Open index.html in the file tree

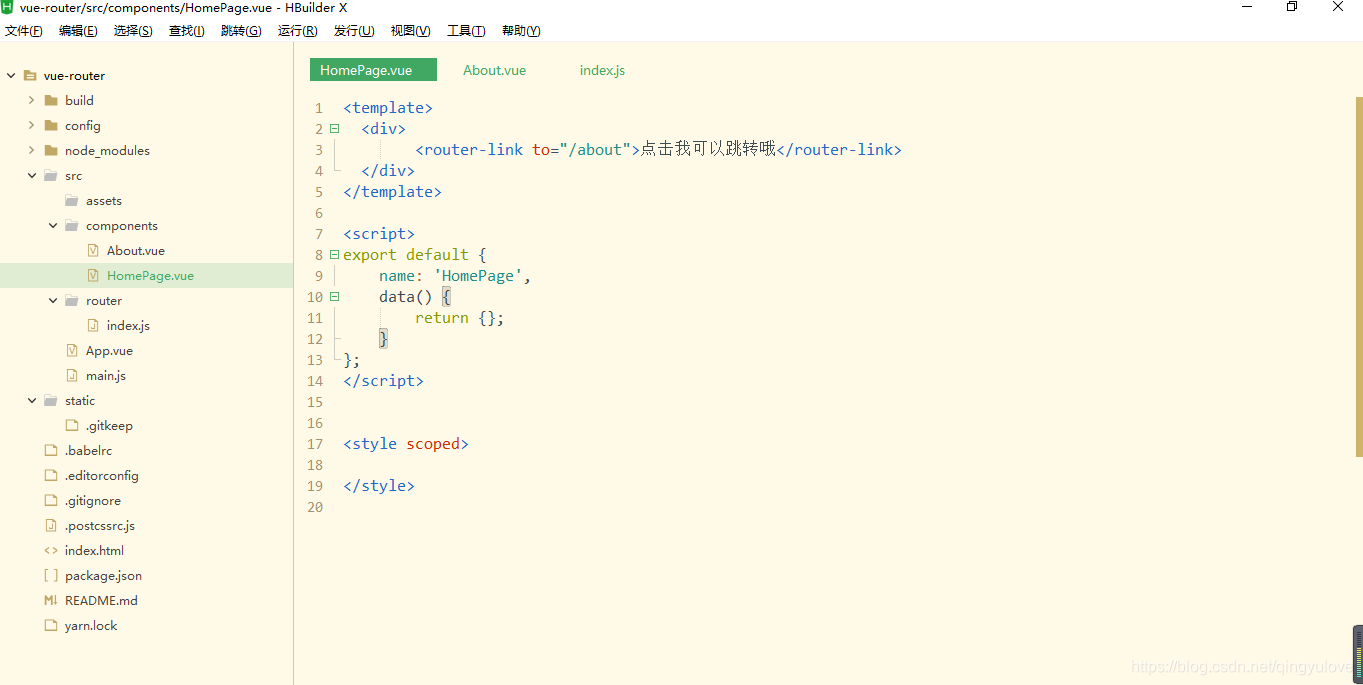(94, 550)
